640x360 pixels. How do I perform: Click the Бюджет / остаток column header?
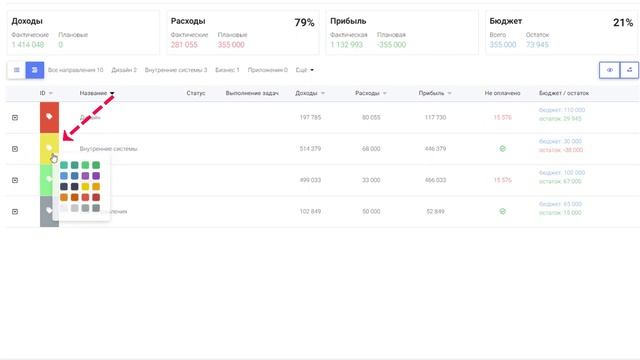pyautogui.click(x=564, y=93)
